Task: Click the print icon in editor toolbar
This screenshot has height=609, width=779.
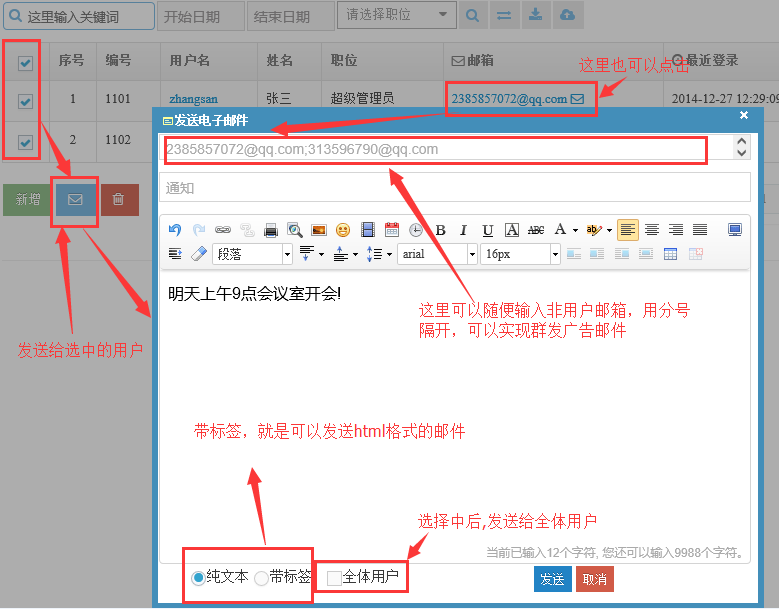Action: click(271, 230)
